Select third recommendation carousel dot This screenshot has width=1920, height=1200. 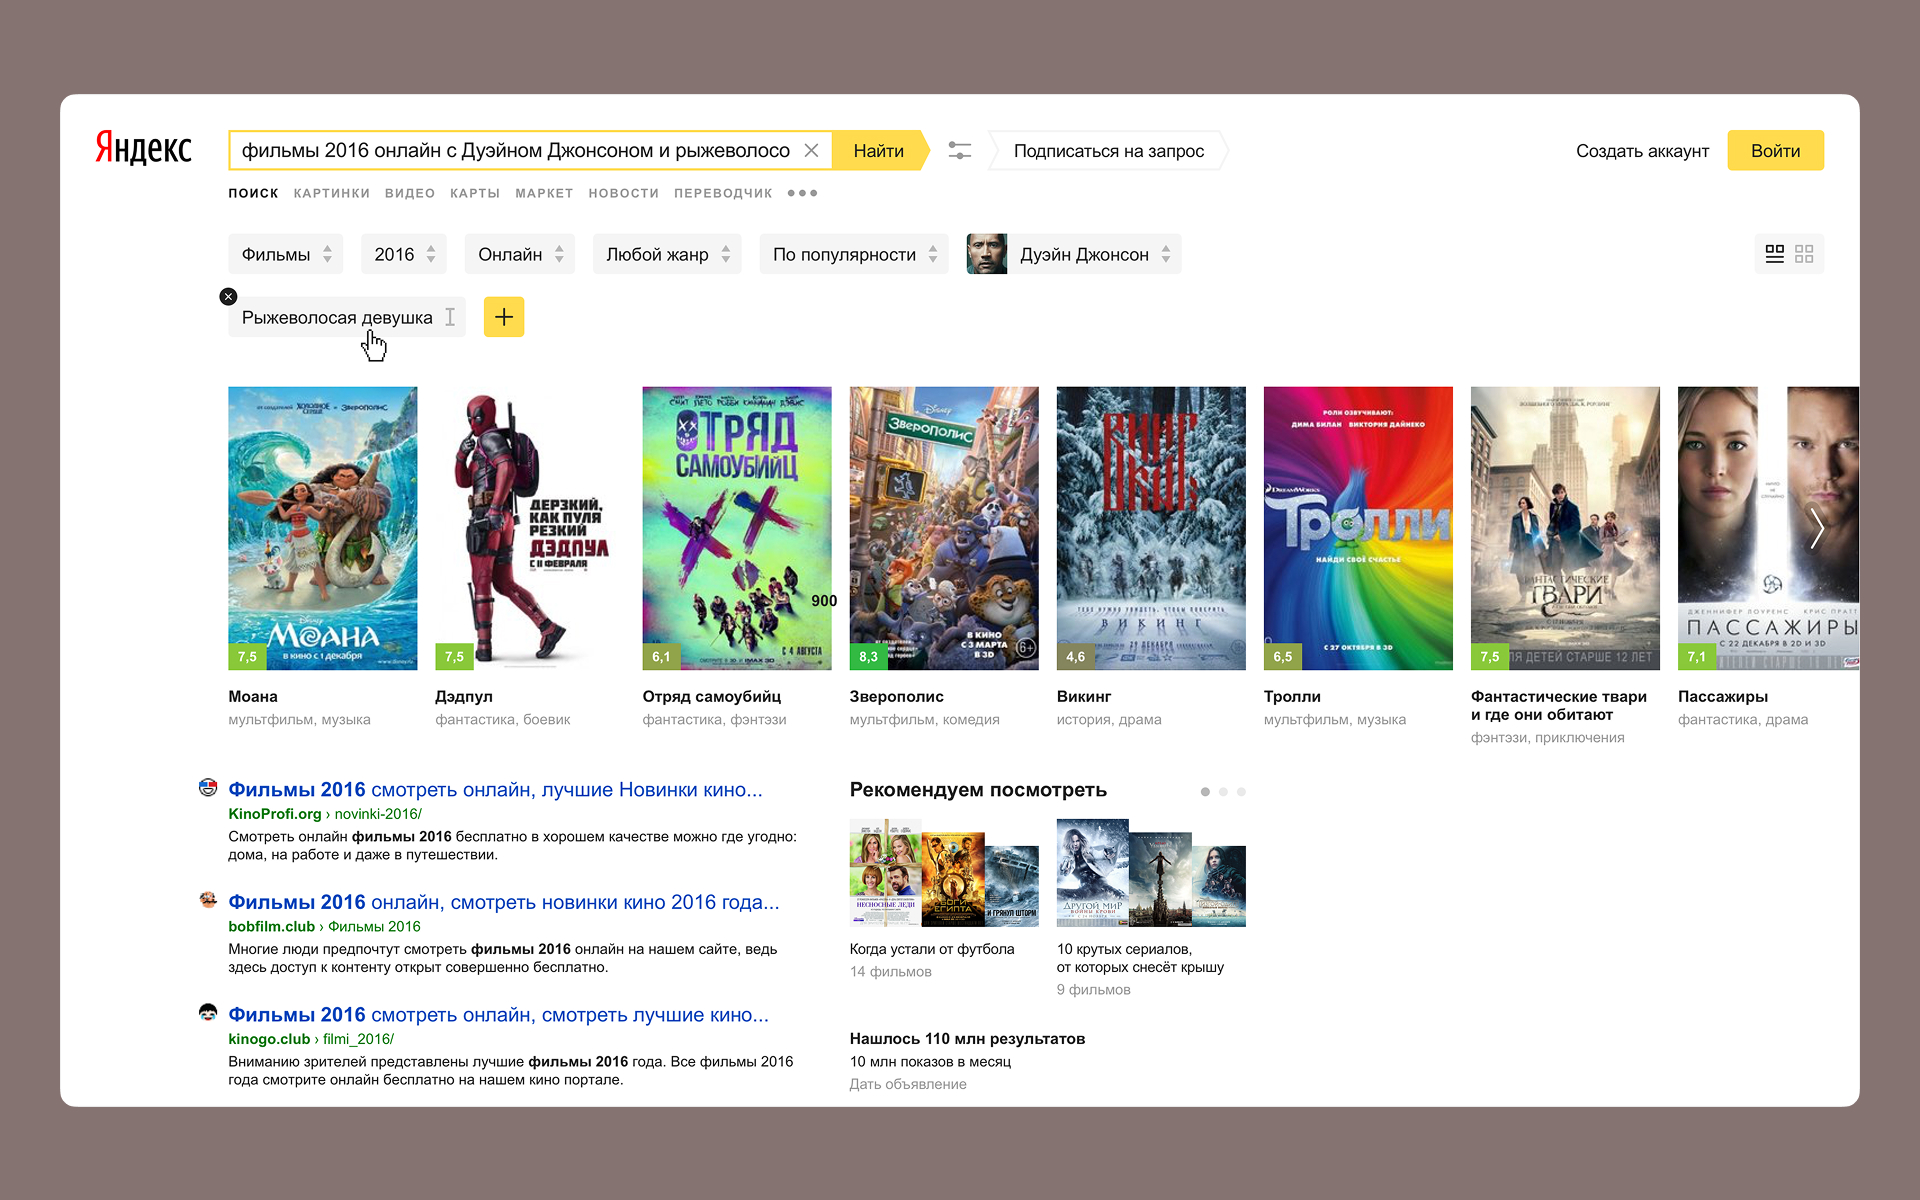click(1241, 792)
